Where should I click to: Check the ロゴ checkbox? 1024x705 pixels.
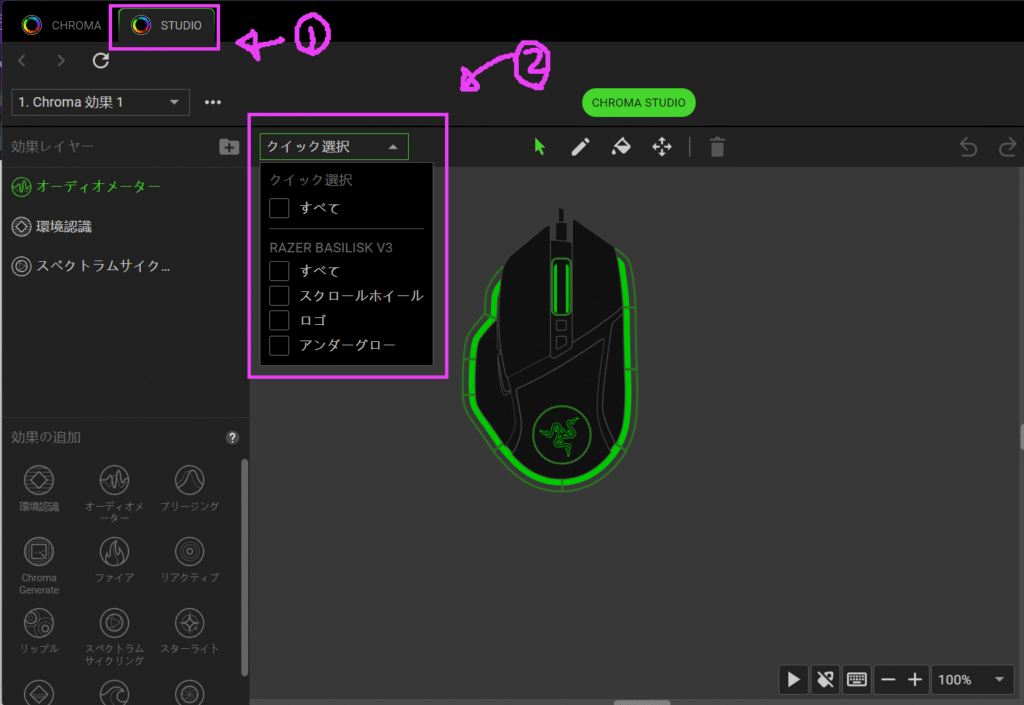tap(279, 321)
